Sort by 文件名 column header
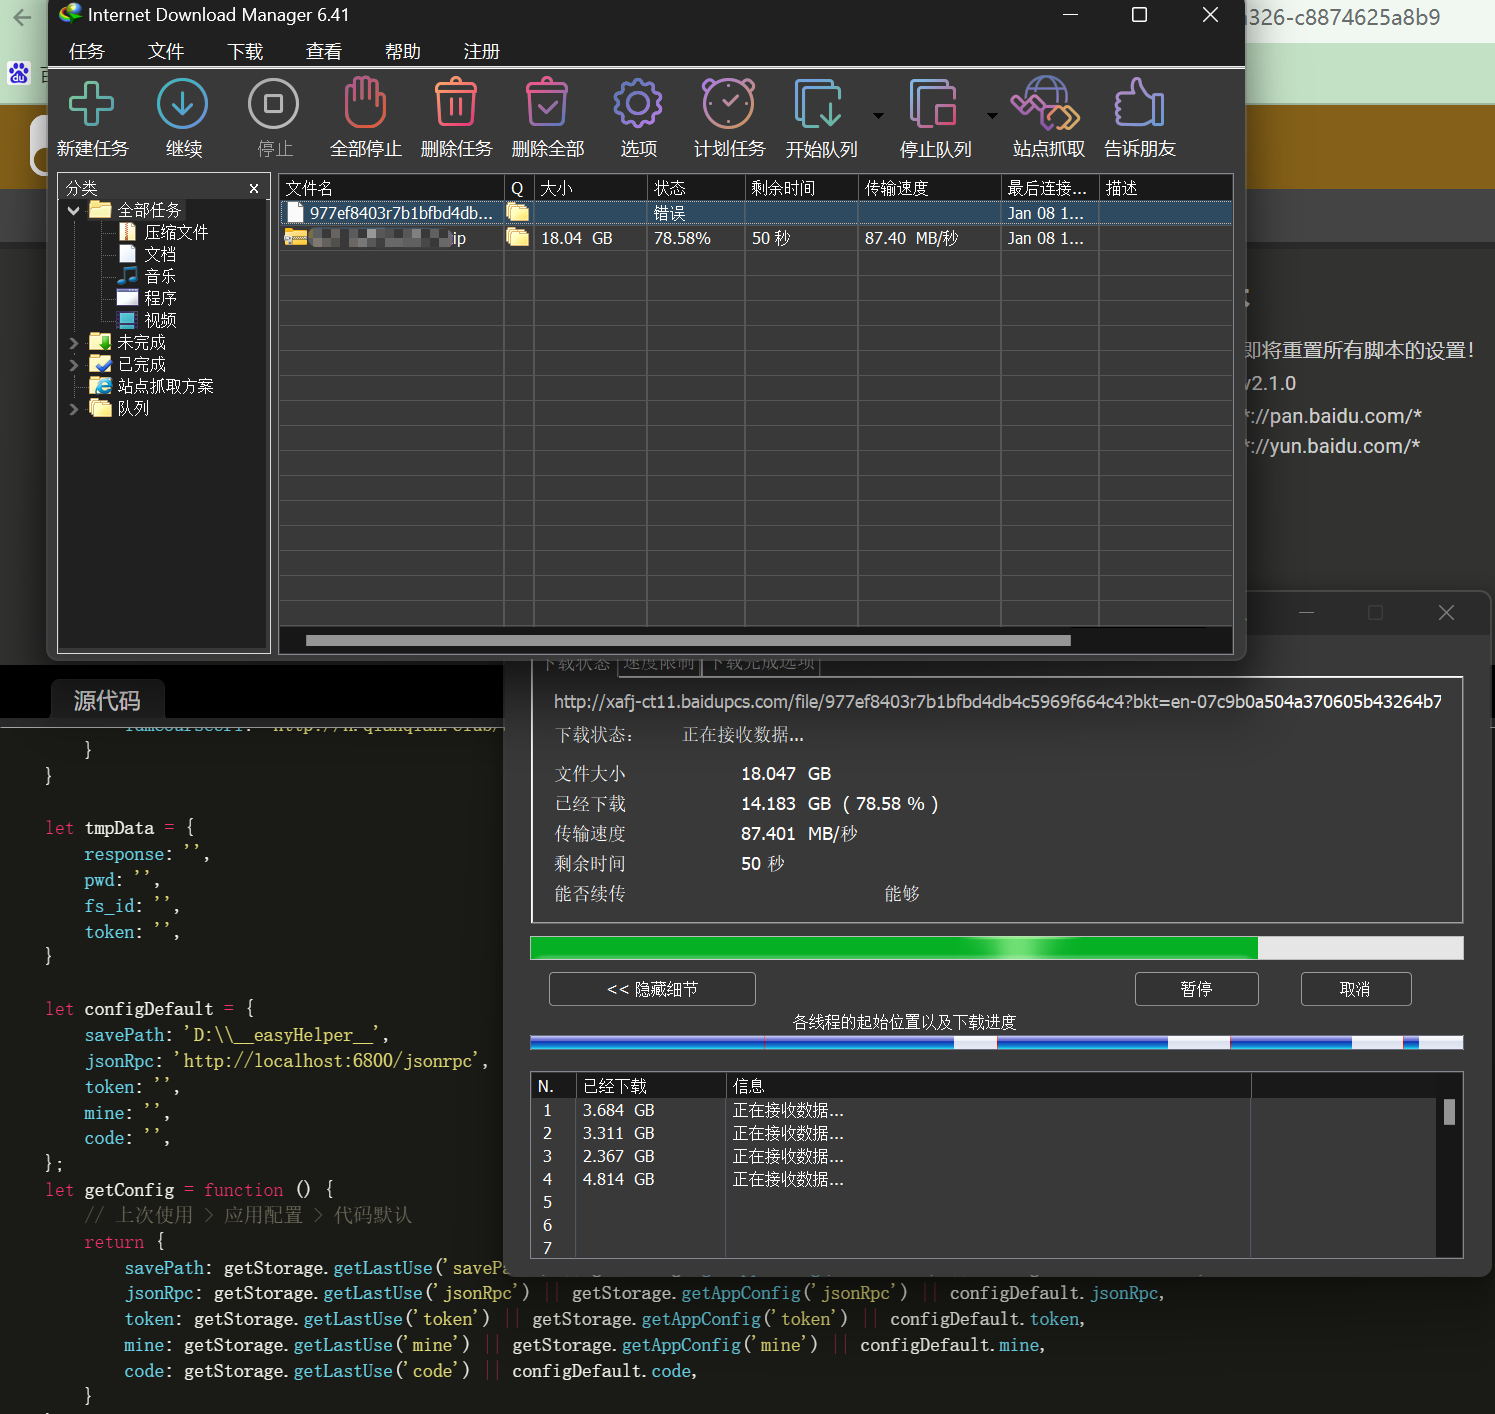The width and height of the screenshot is (1495, 1414). 392,188
